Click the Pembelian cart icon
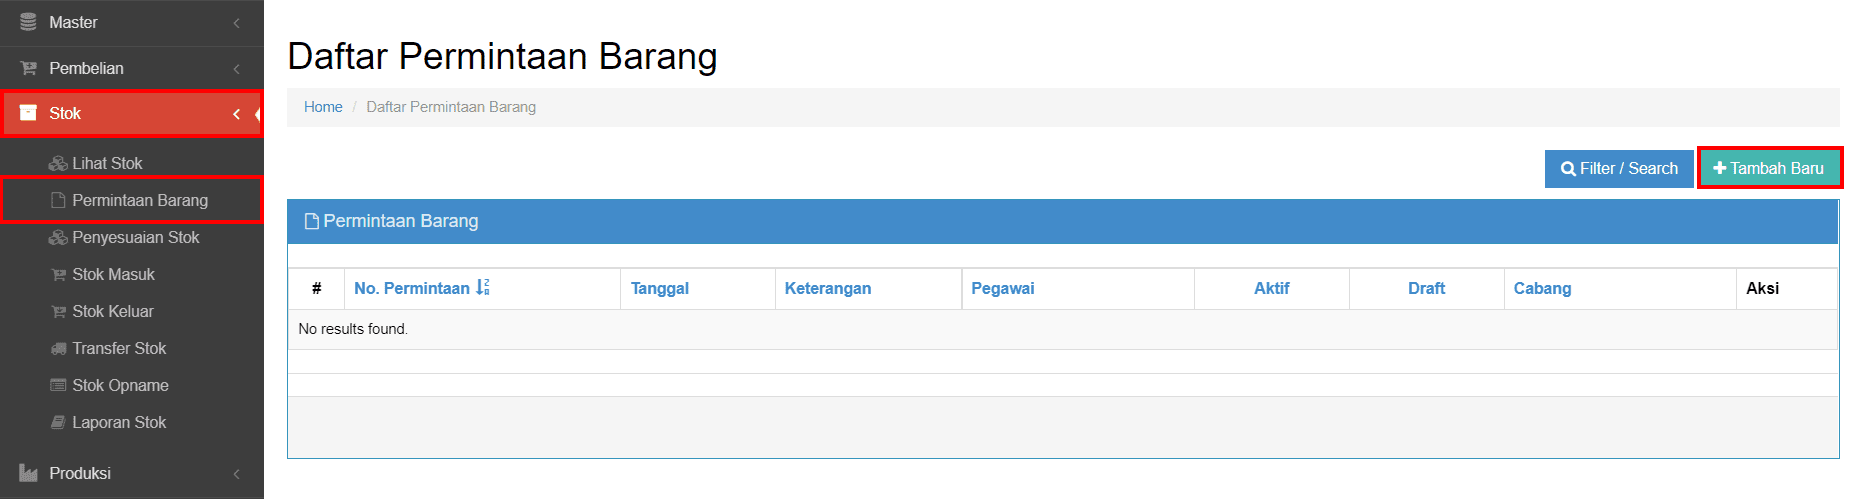 coord(28,68)
